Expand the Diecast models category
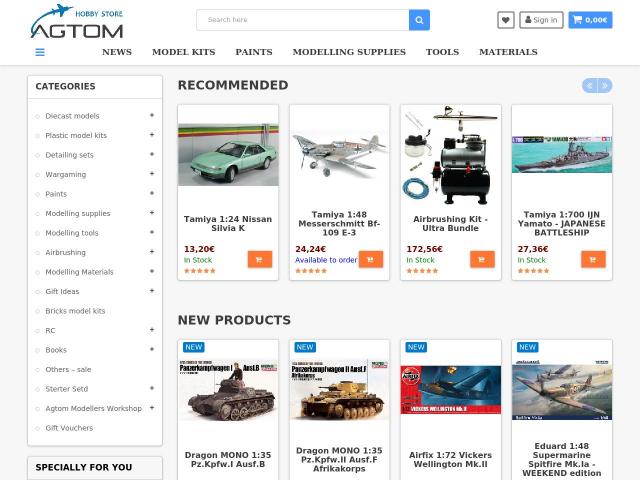 click(152, 116)
